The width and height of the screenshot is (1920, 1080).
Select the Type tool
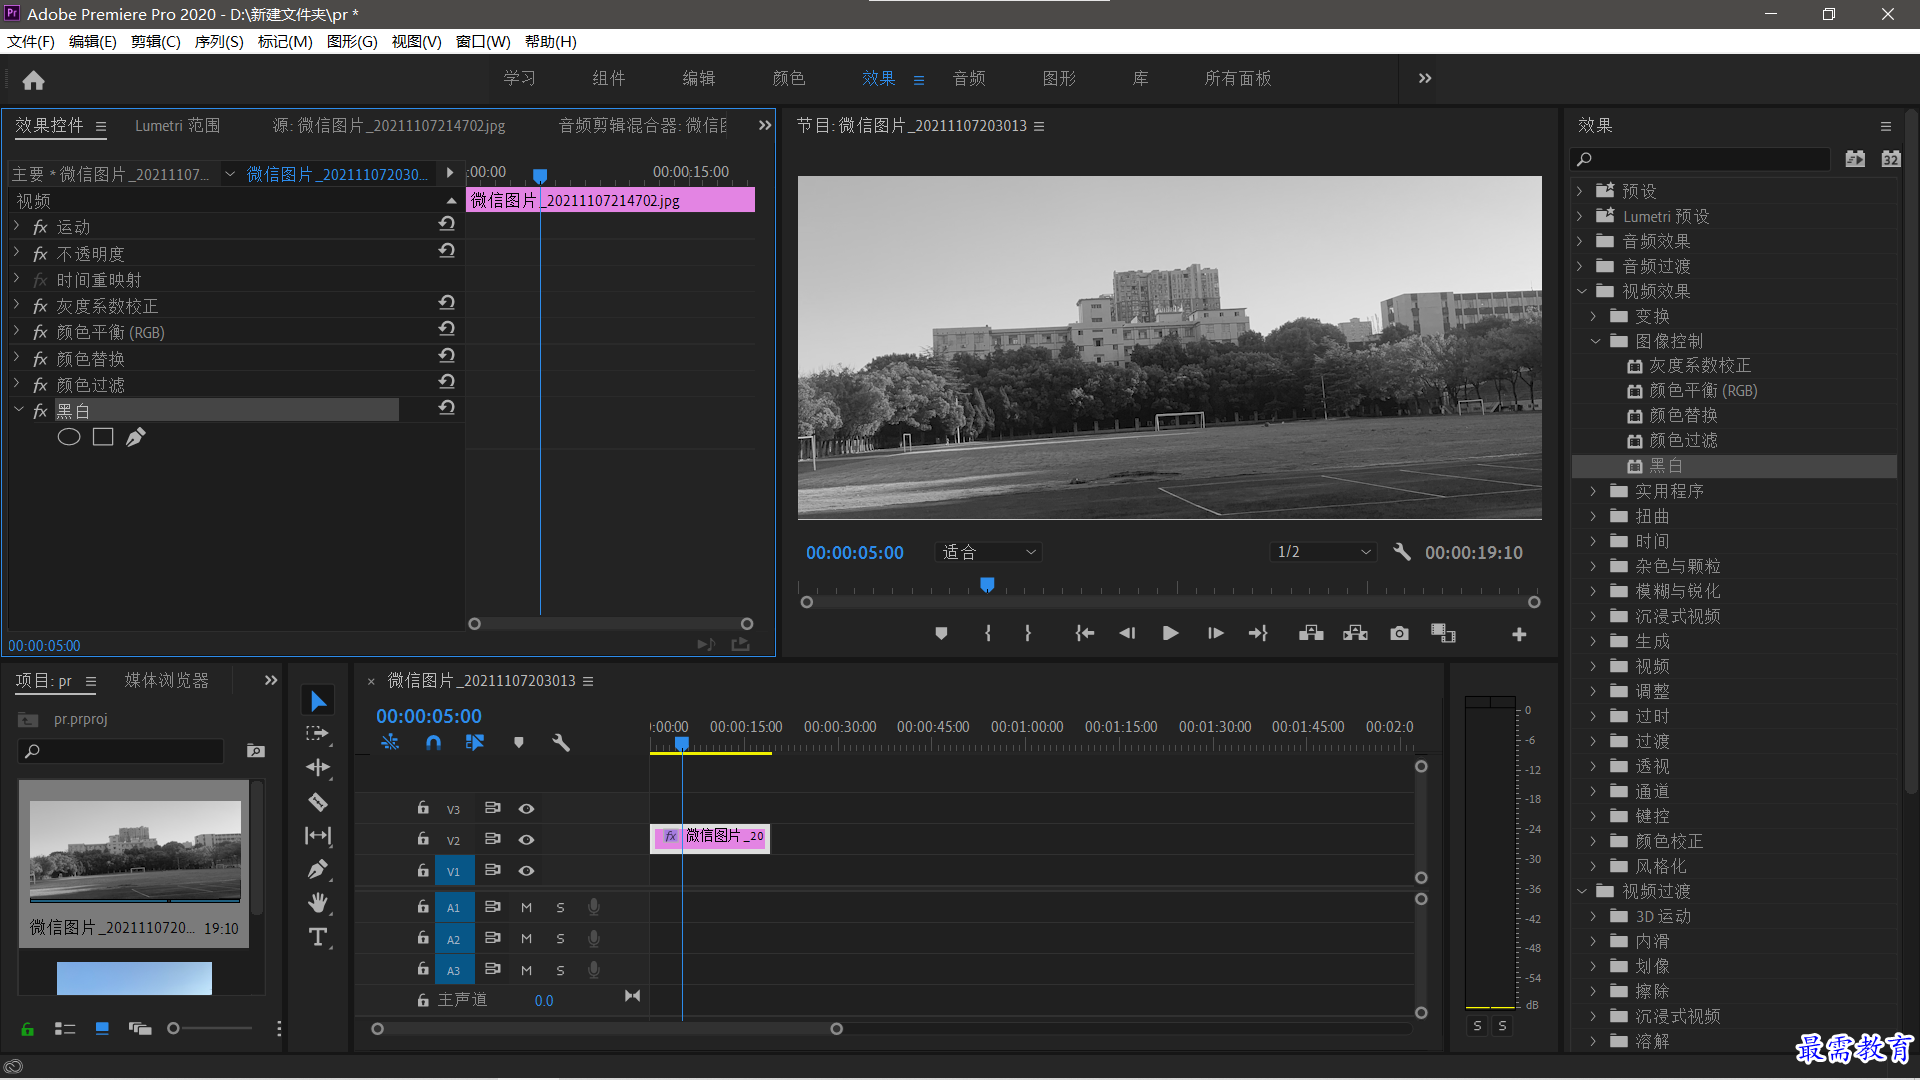tap(318, 937)
